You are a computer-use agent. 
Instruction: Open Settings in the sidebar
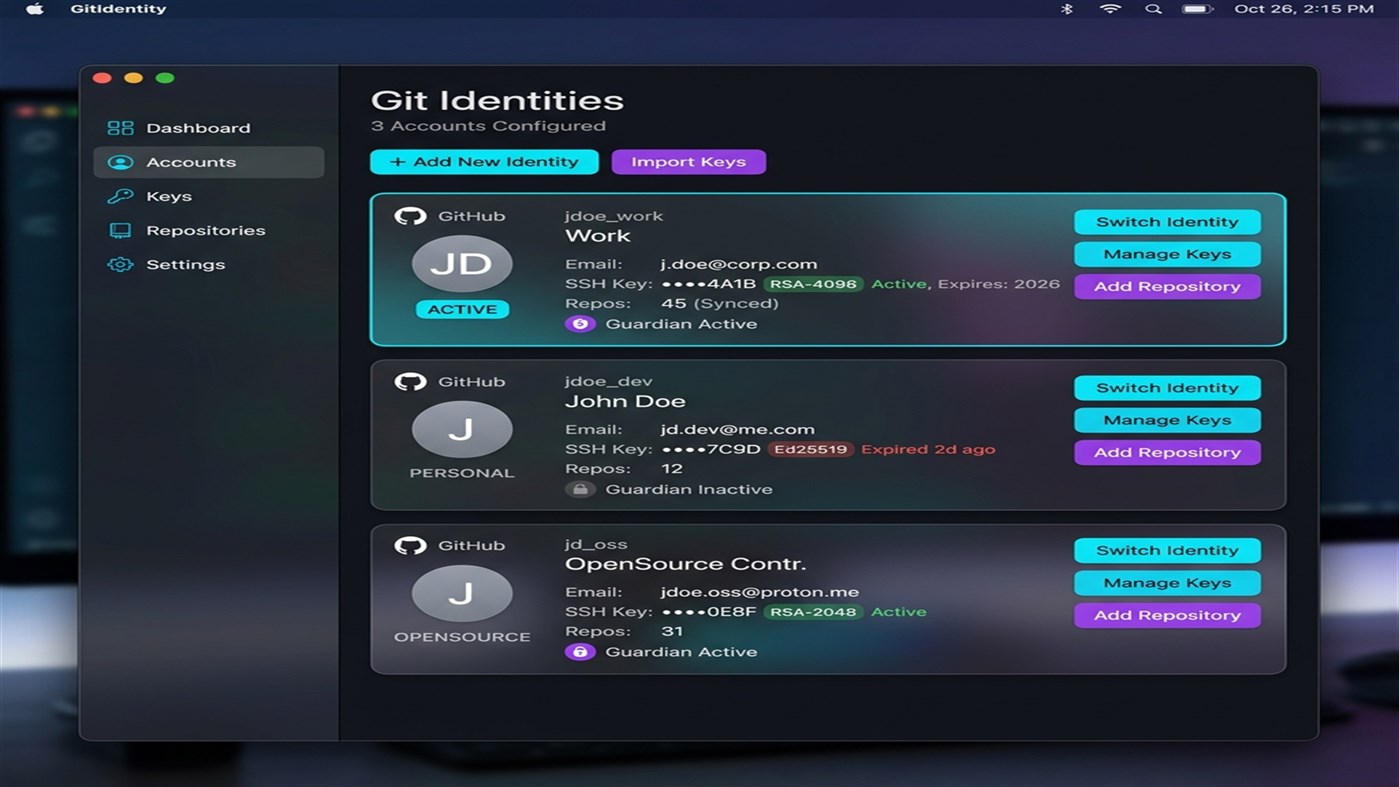(209, 264)
